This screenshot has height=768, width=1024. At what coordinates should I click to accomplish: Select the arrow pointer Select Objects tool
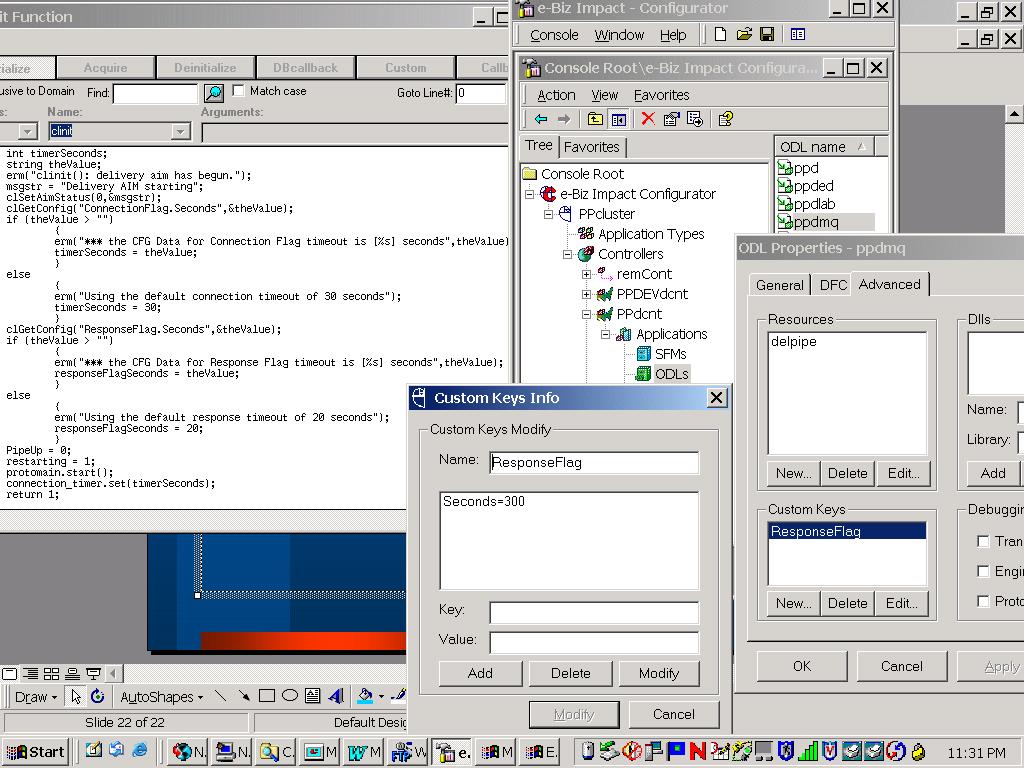point(76,696)
